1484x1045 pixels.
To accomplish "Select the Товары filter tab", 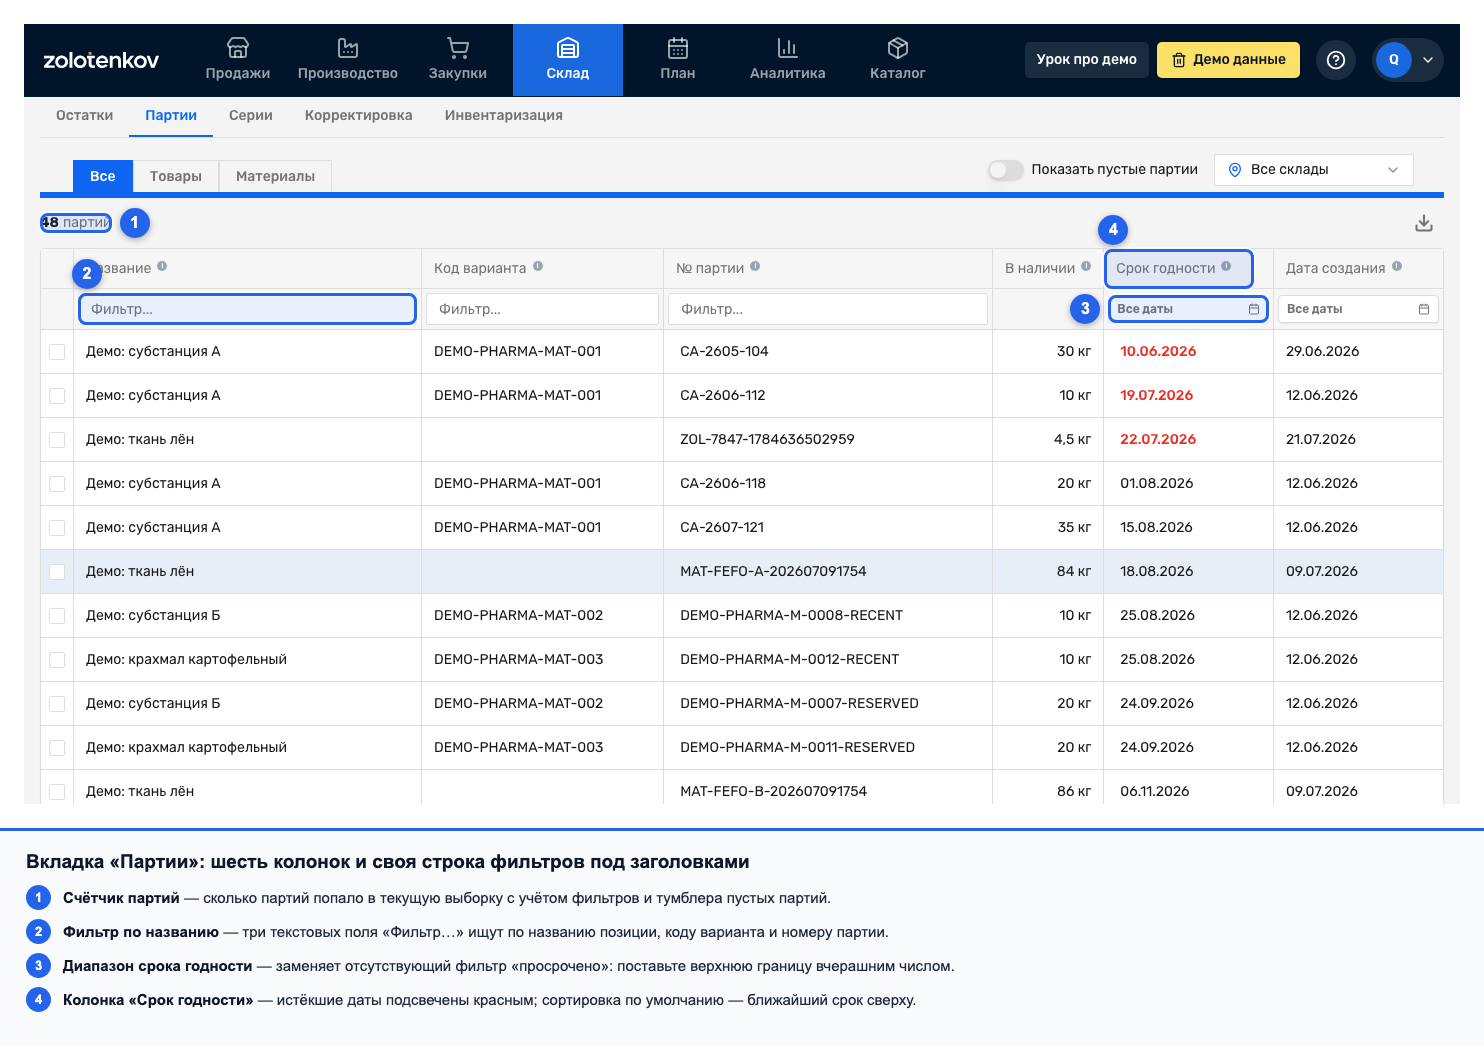I will [176, 176].
